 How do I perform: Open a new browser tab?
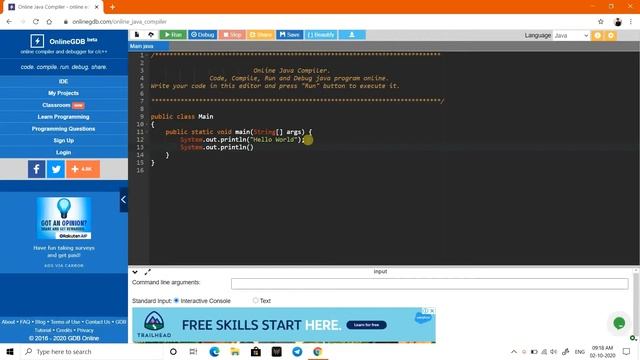pyautogui.click(x=112, y=7)
